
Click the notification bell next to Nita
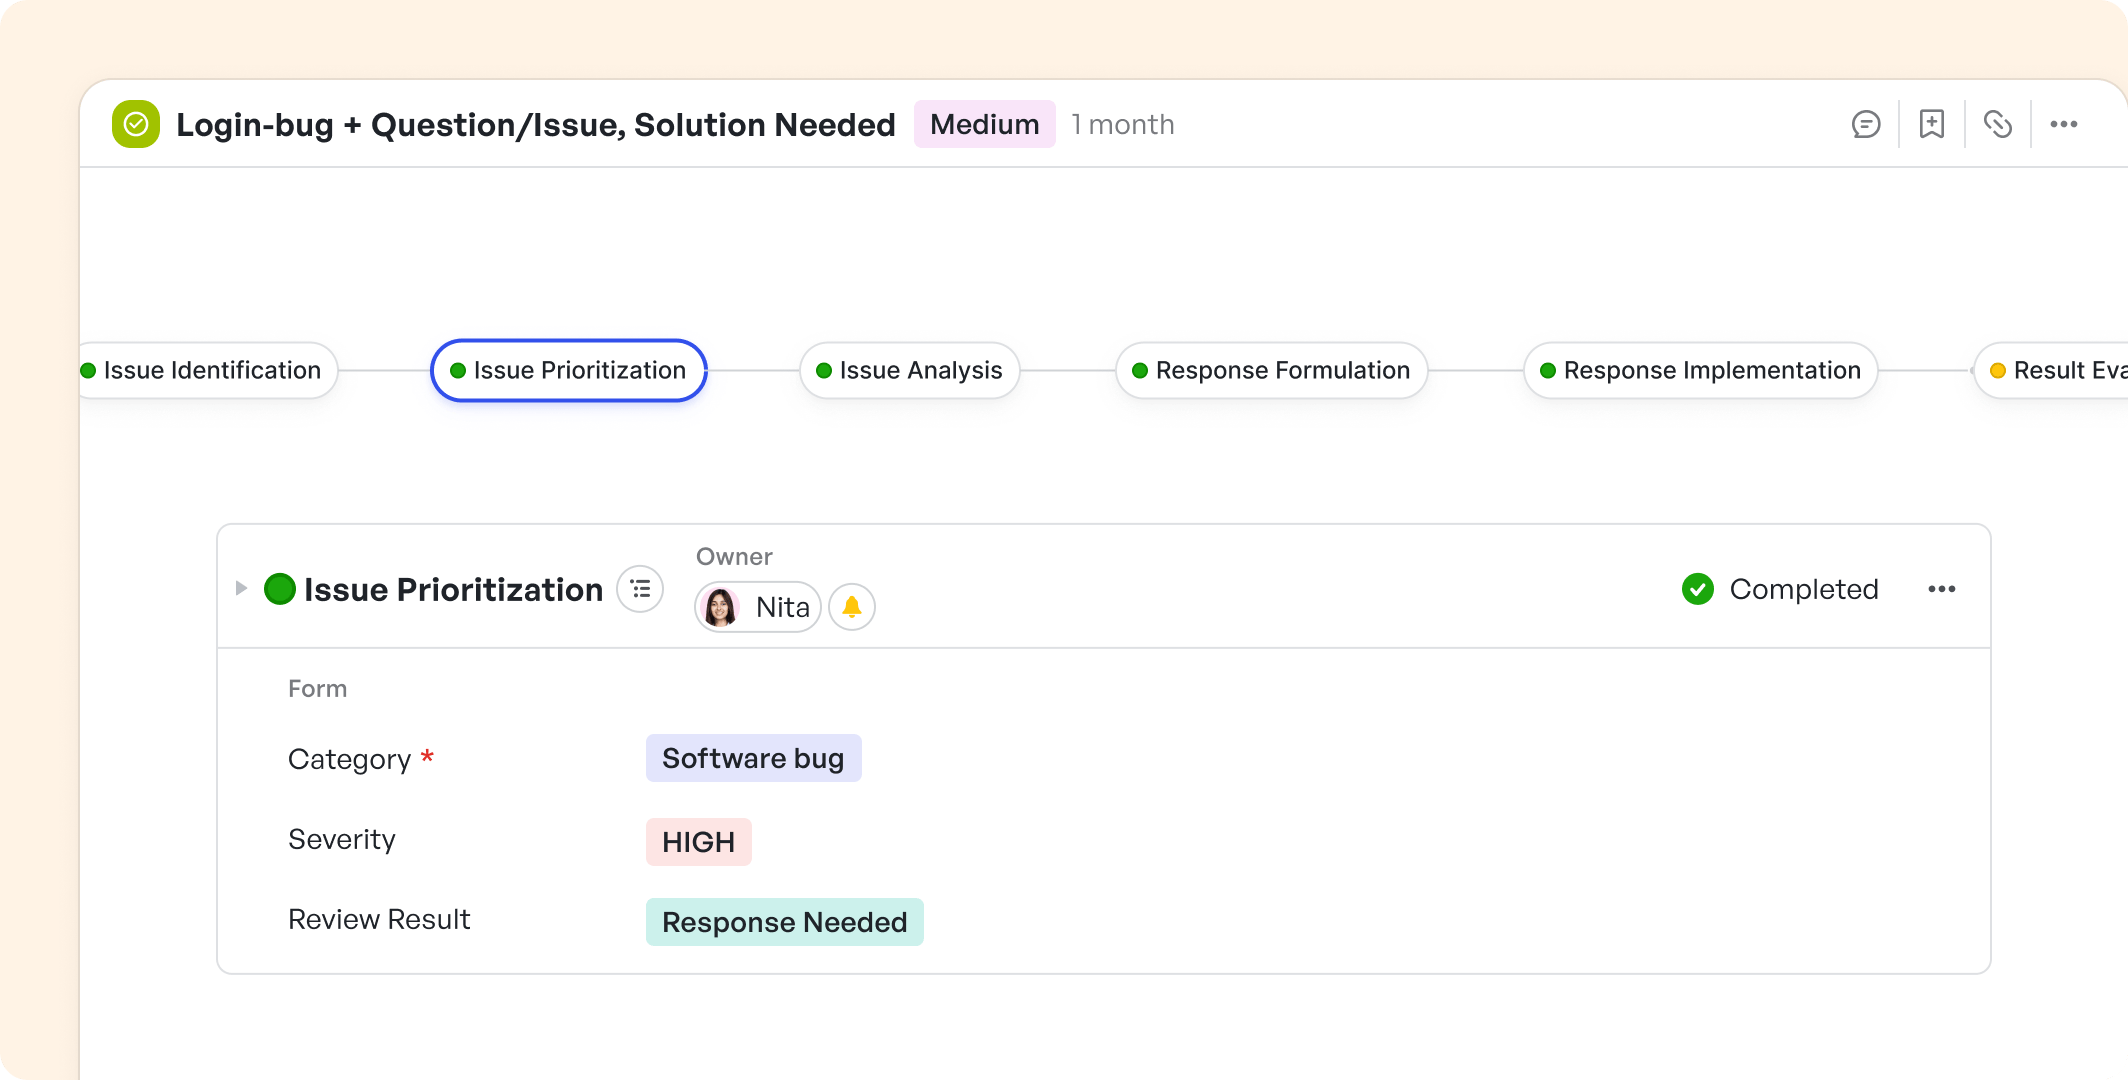pos(852,607)
